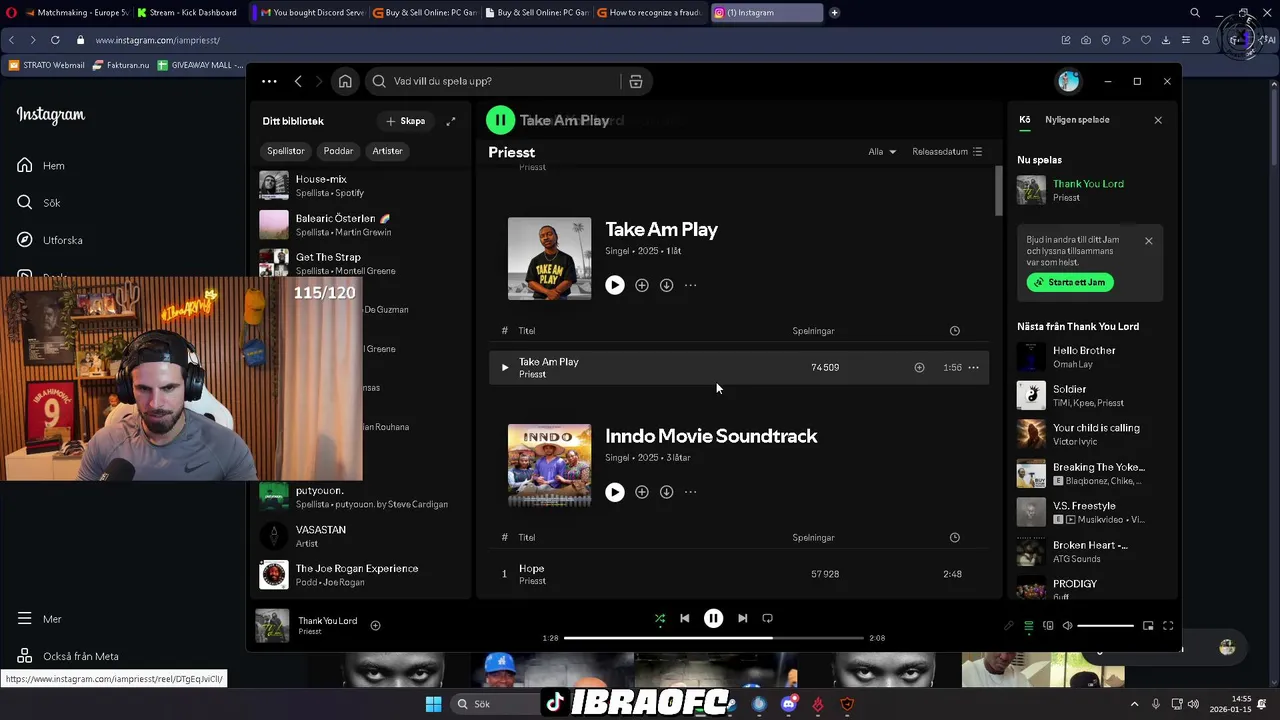Open the VASASTAN artist entry
The height and width of the screenshot is (720, 1280).
click(x=362, y=536)
